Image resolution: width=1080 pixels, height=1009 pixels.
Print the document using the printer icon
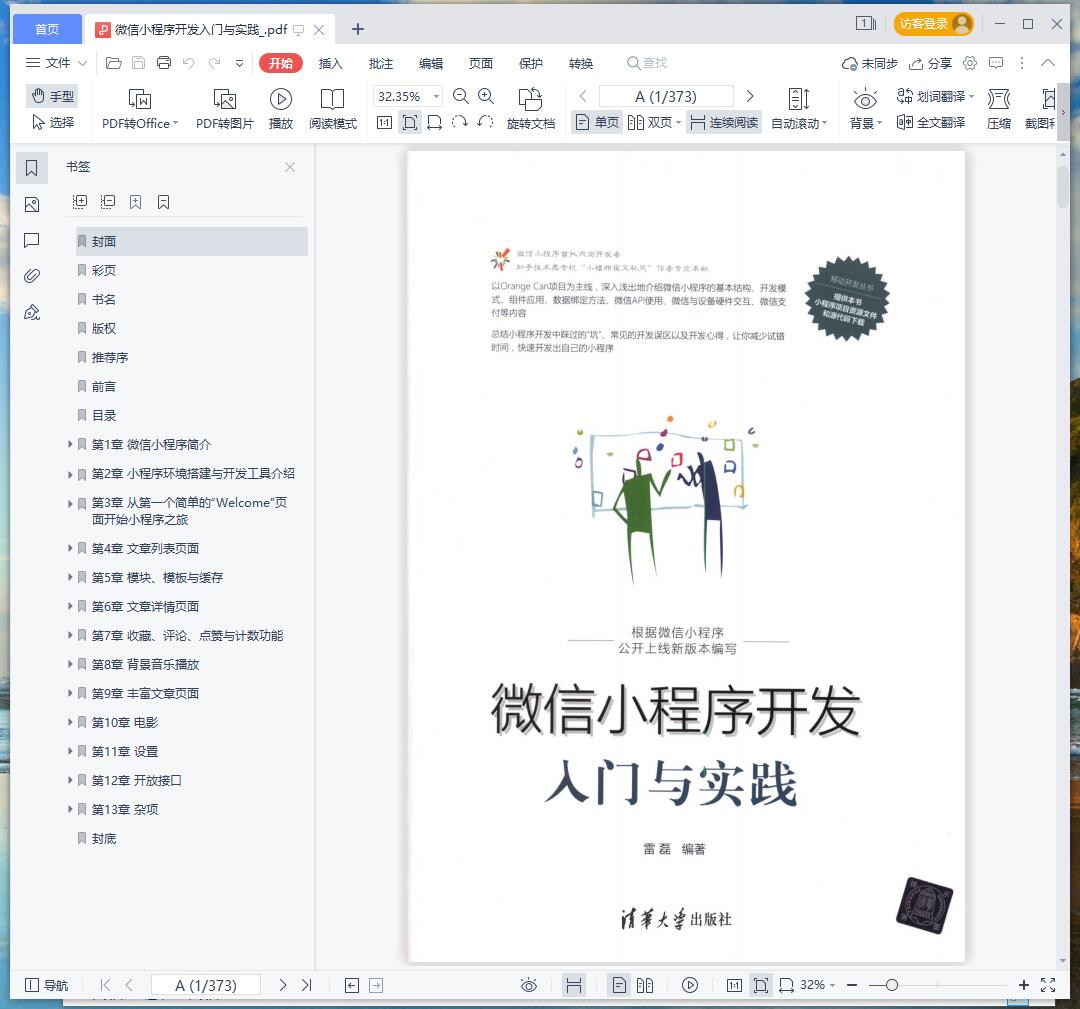pyautogui.click(x=164, y=63)
